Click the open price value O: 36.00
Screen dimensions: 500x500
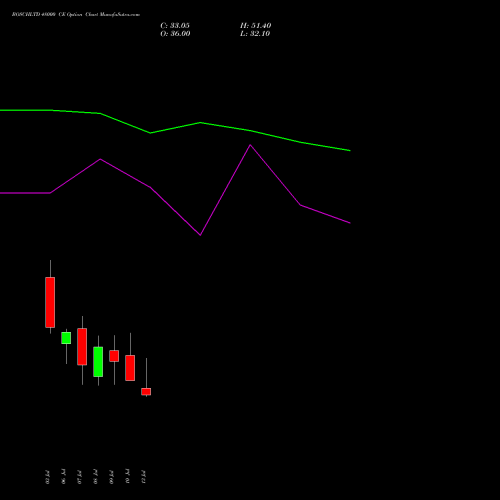coord(175,34)
